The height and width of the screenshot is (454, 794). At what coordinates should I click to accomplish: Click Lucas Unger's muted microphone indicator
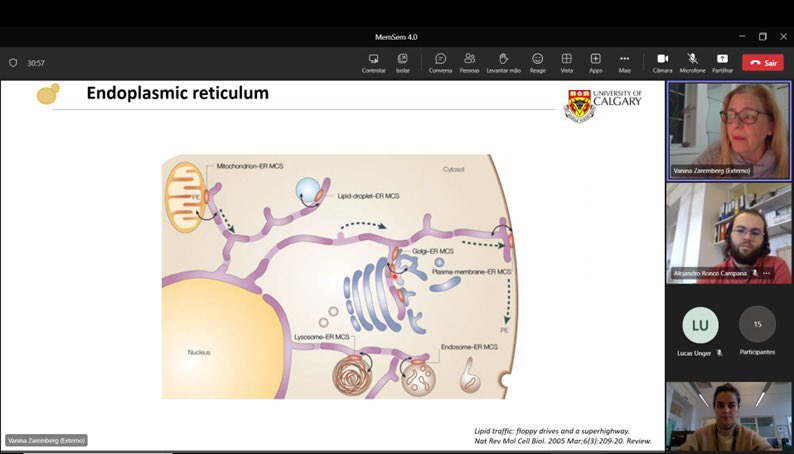[720, 353]
